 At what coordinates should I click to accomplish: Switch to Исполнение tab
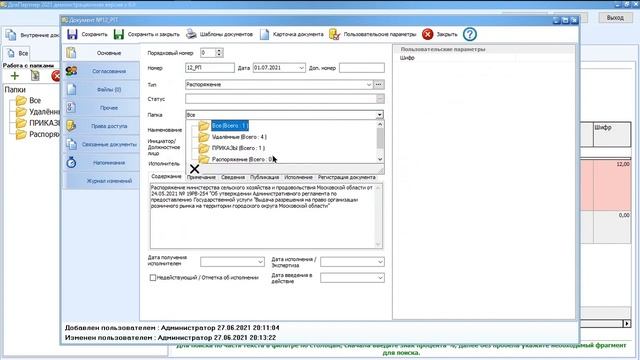click(298, 177)
